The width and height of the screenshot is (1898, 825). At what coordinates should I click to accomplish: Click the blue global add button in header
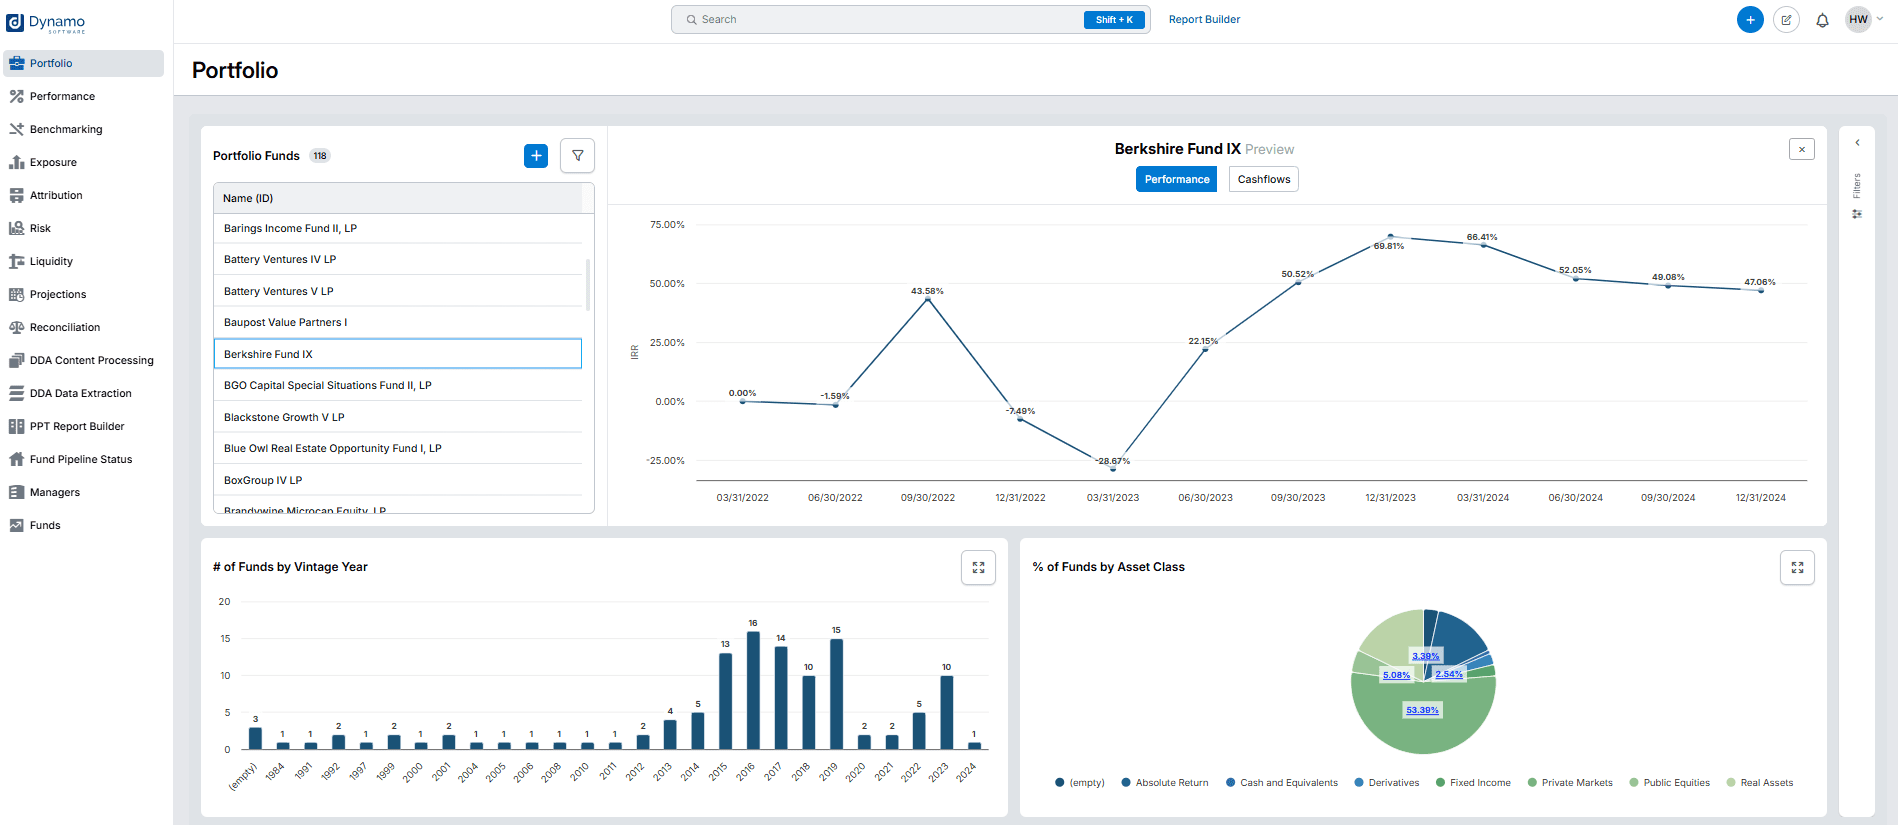pyautogui.click(x=1750, y=20)
